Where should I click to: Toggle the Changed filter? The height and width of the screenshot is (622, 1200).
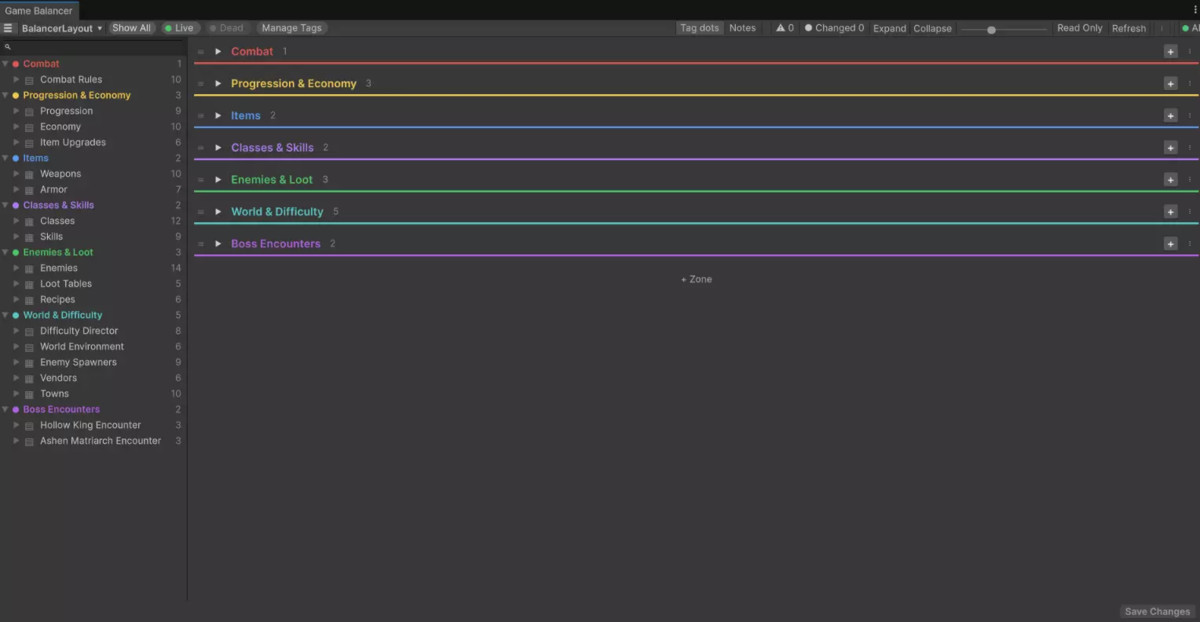(x=835, y=28)
